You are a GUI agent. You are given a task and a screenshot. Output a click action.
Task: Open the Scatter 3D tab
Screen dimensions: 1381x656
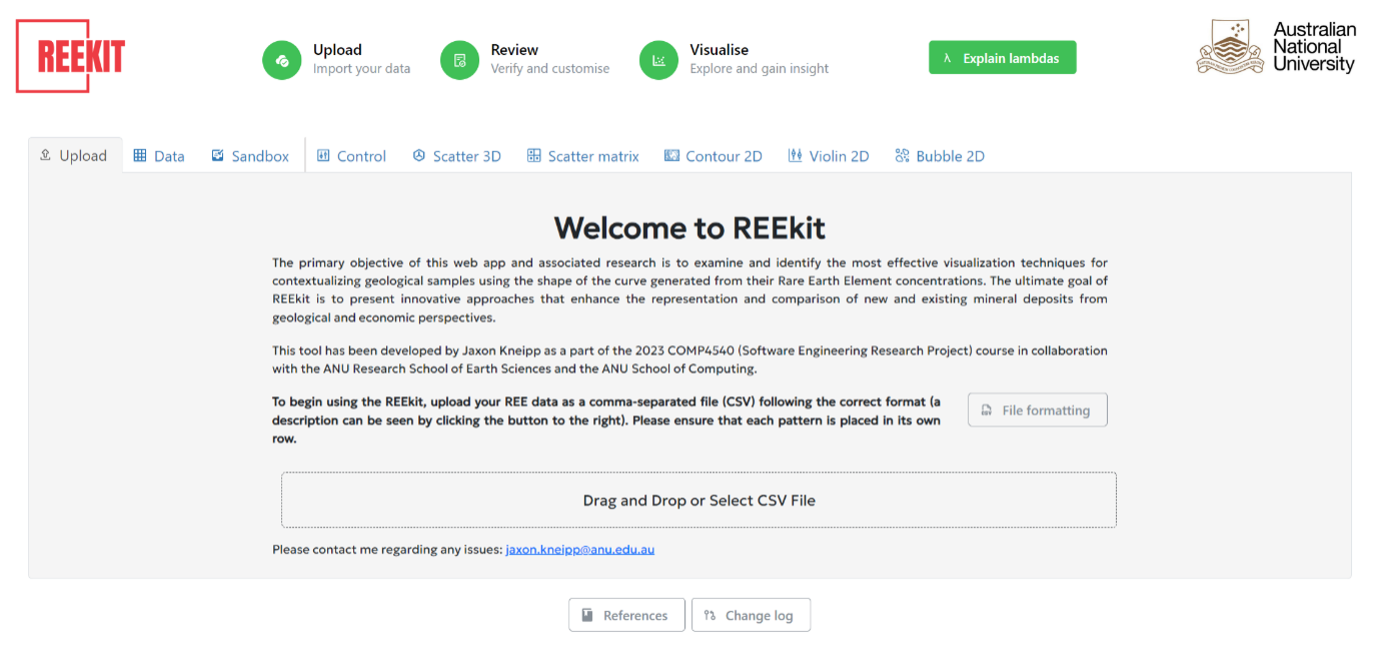tap(457, 156)
